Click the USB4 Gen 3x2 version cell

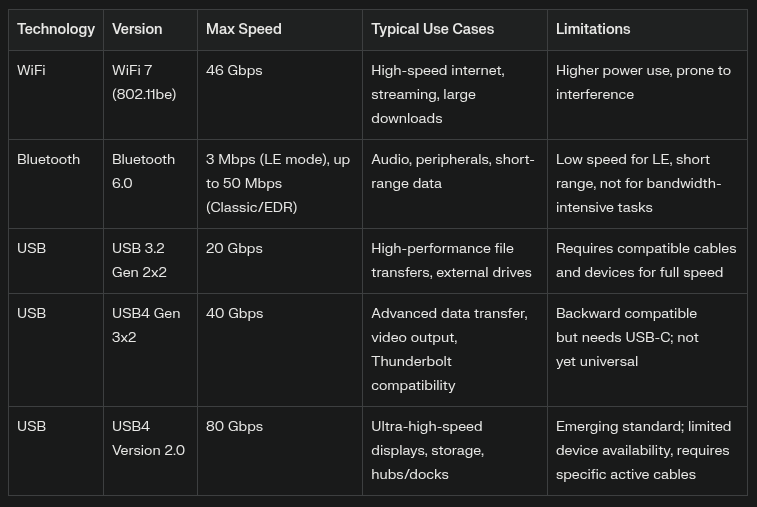coord(146,325)
